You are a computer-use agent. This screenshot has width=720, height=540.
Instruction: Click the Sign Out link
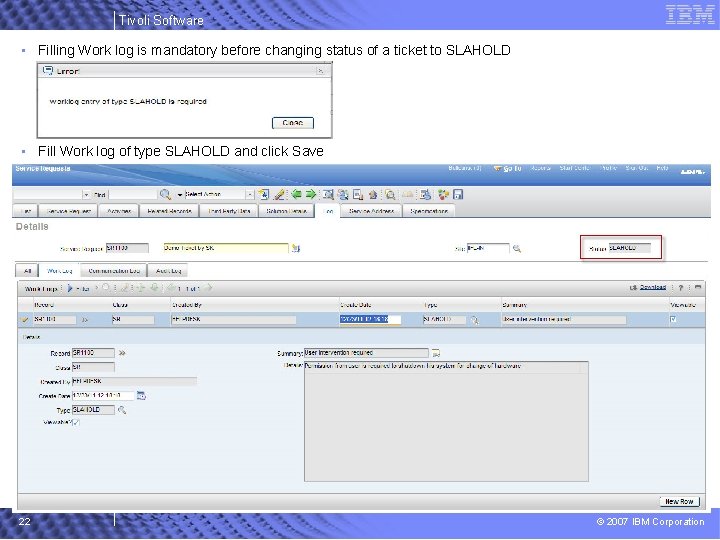point(636,168)
